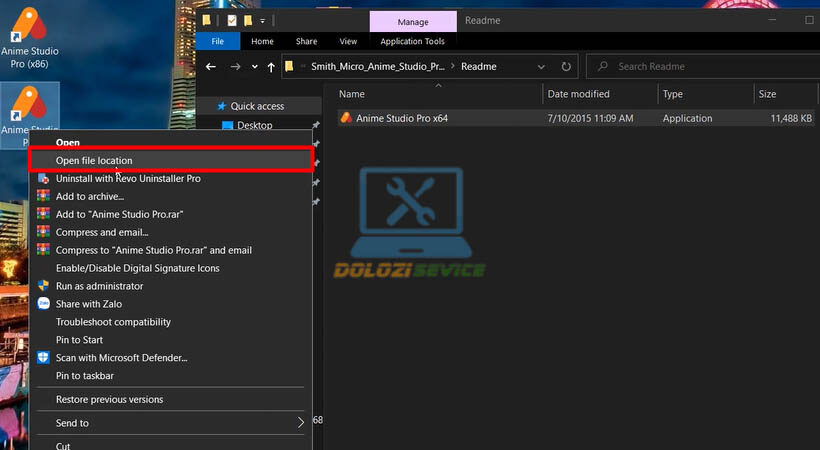Expand the Send to submenu
820x450 pixels.
click(301, 423)
